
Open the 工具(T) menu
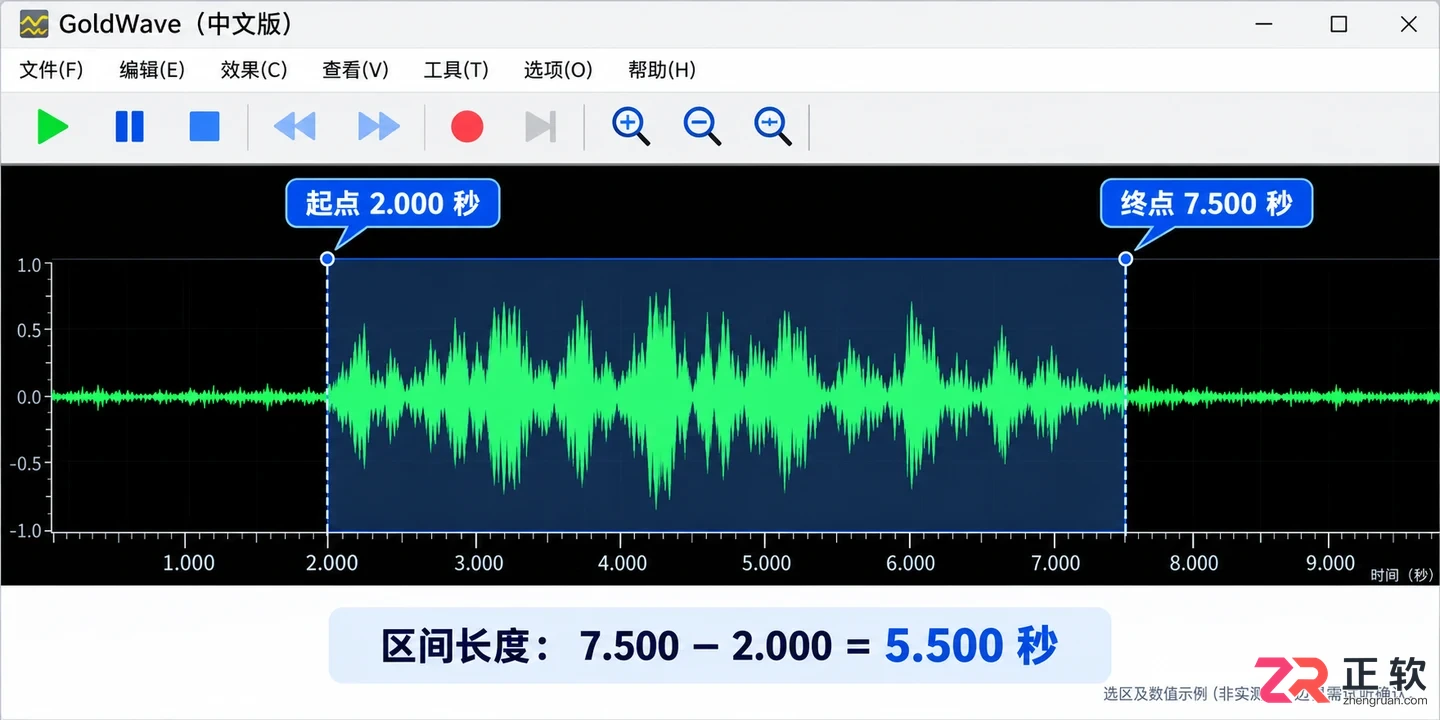(x=456, y=70)
